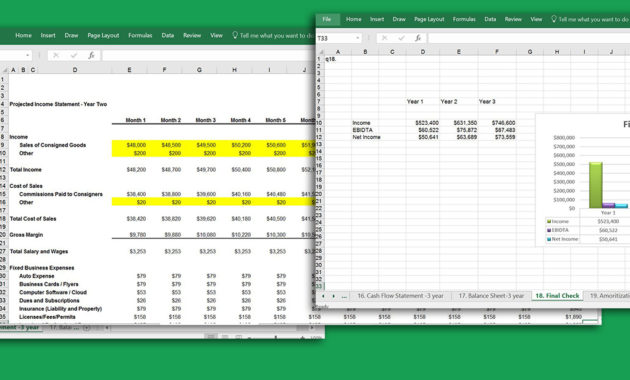Image resolution: width=630 pixels, height=380 pixels.
Task: Click Tell me lightbulb in left window
Action: point(235,35)
